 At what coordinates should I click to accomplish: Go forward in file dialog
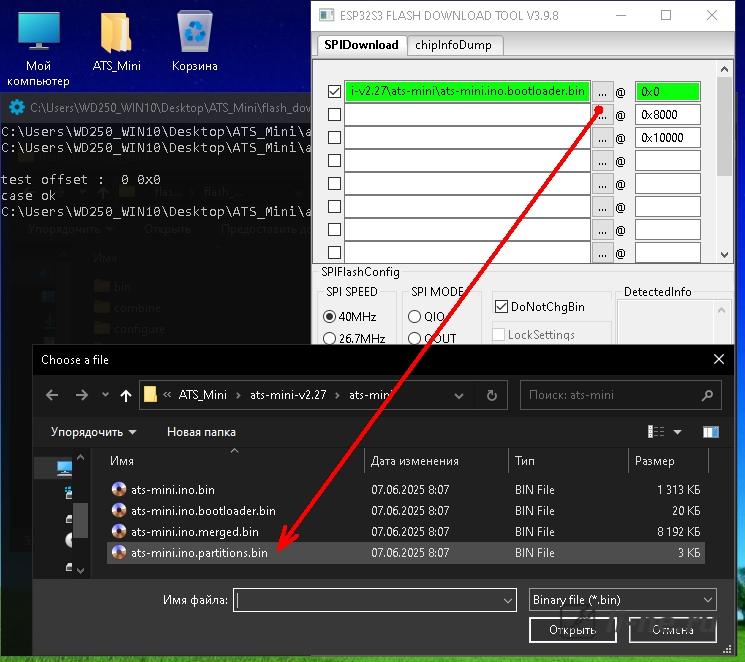(82, 395)
